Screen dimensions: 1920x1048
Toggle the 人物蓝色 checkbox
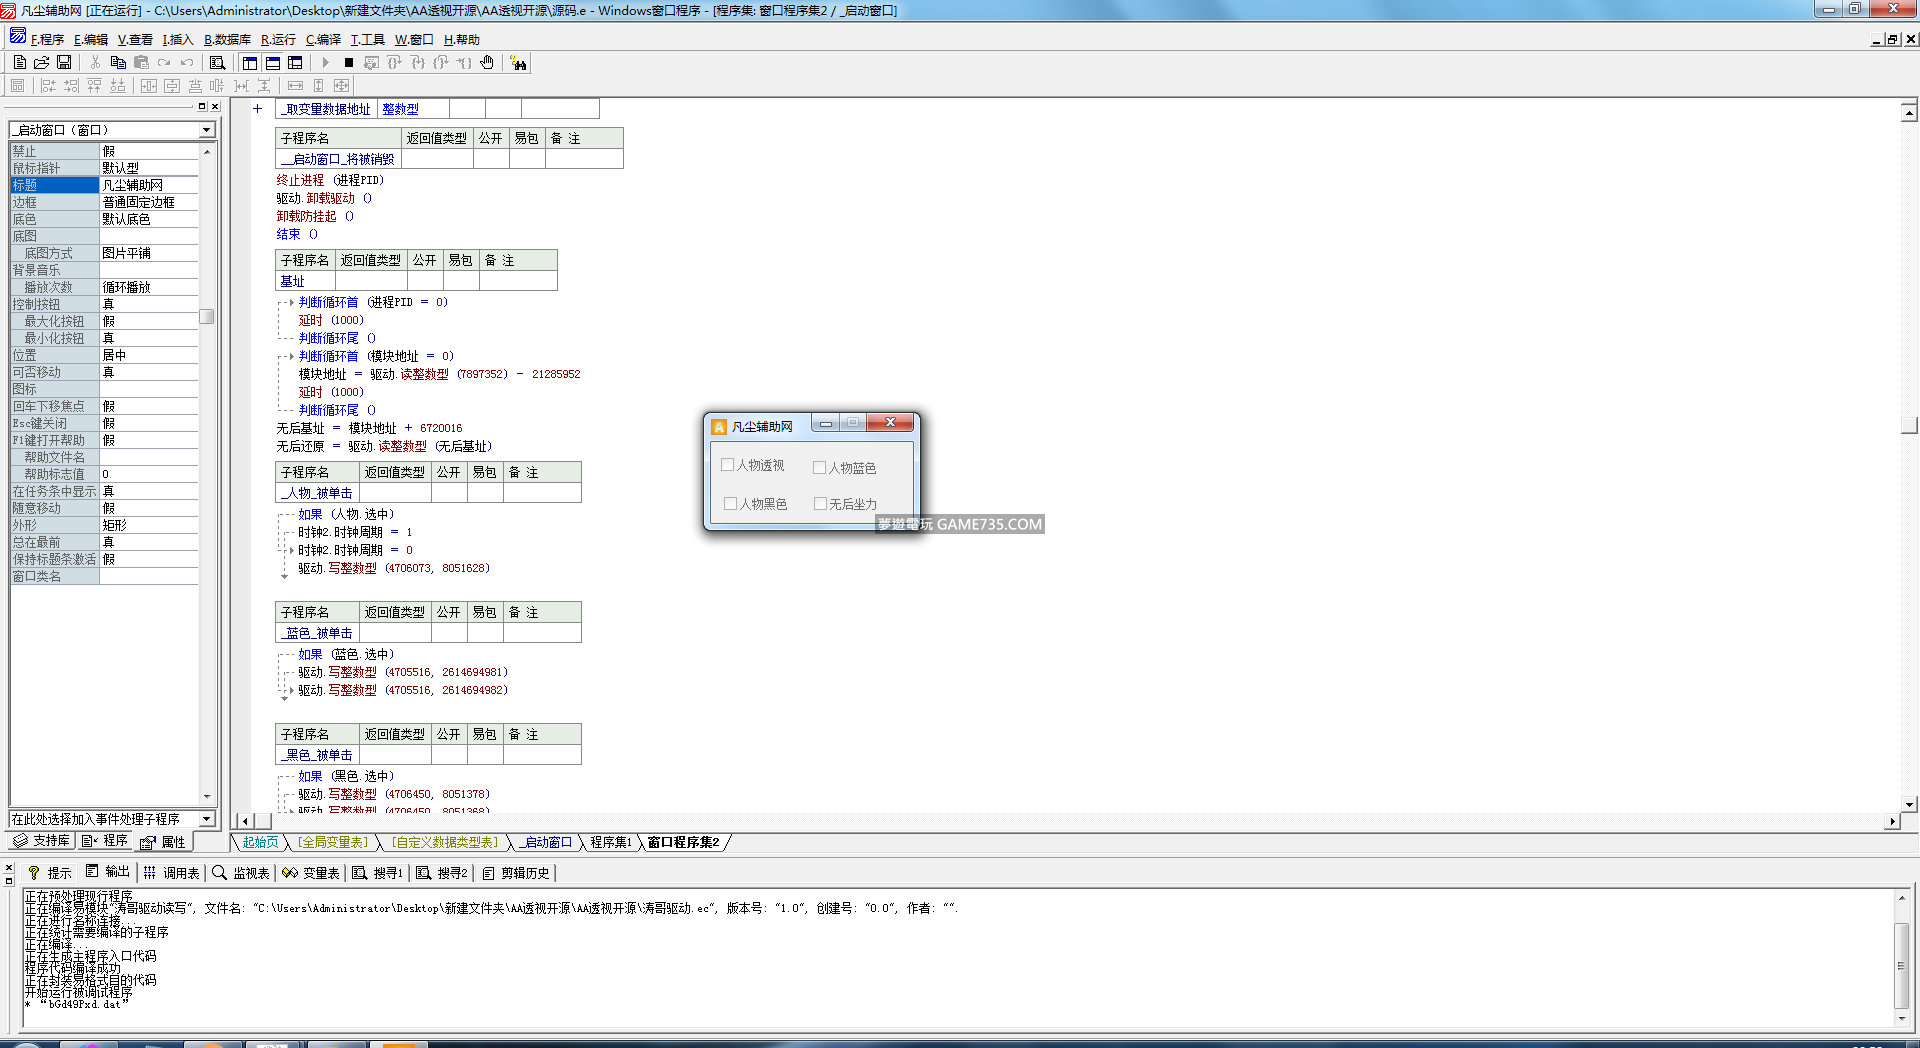[x=819, y=468]
